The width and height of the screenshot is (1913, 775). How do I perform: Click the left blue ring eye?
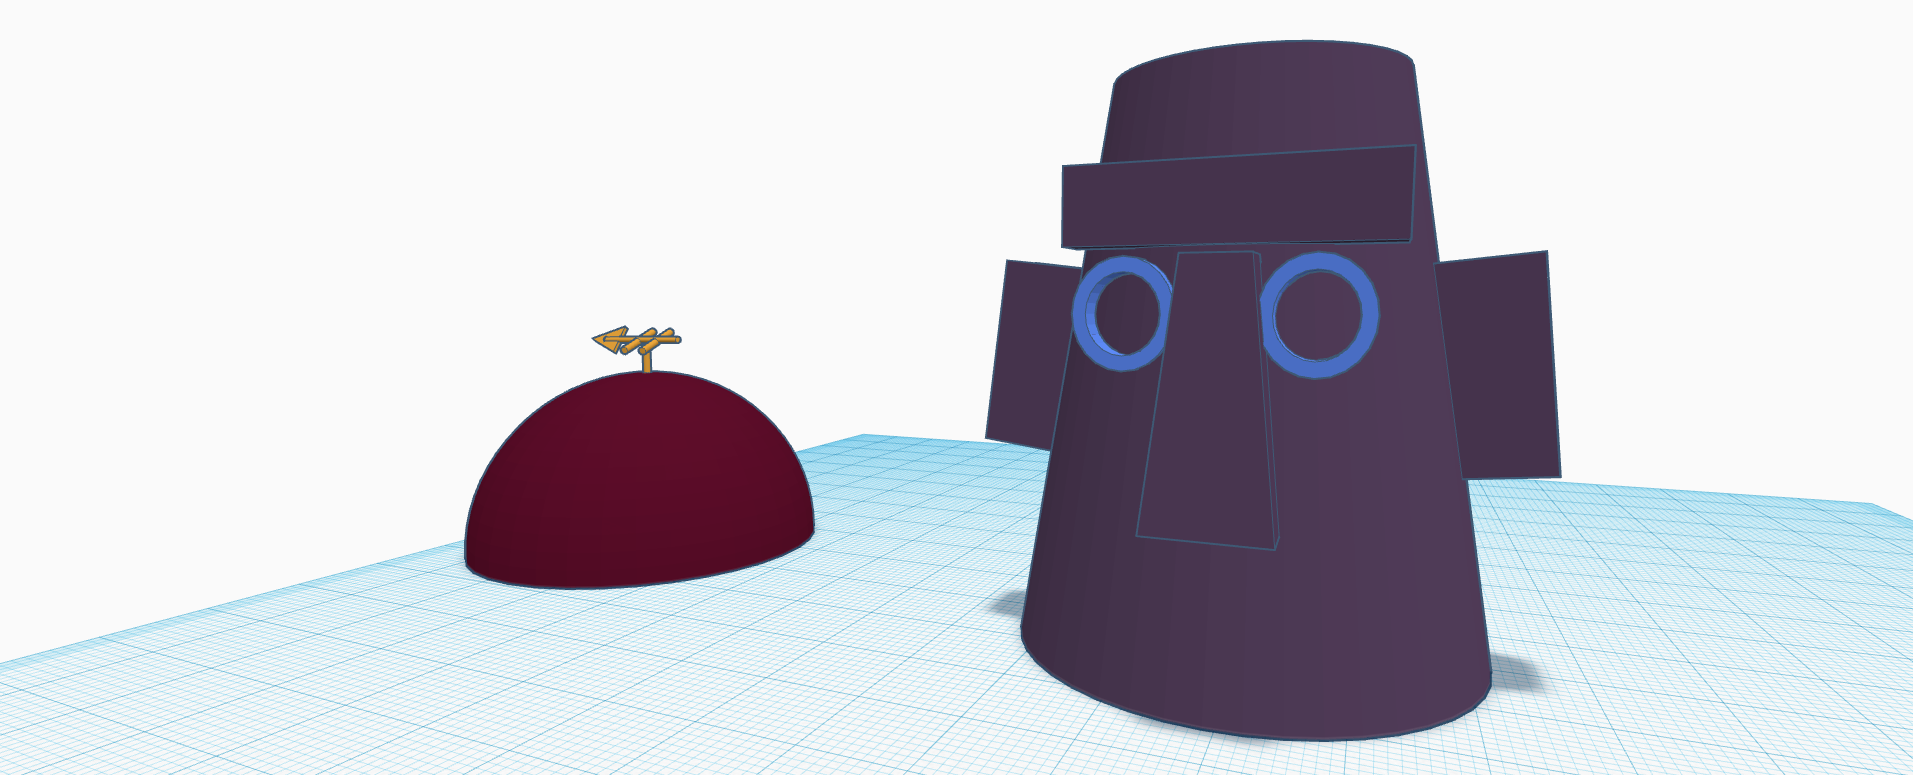[1121, 313]
